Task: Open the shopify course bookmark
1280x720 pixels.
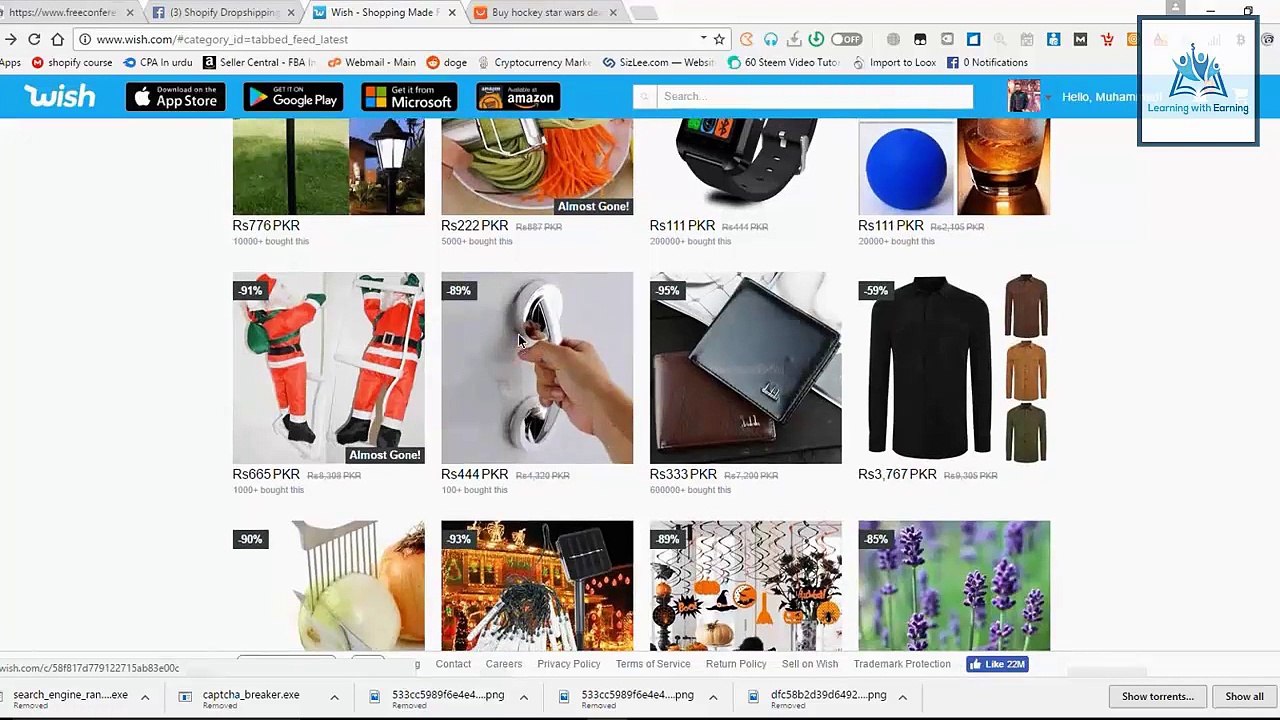Action: point(72,62)
